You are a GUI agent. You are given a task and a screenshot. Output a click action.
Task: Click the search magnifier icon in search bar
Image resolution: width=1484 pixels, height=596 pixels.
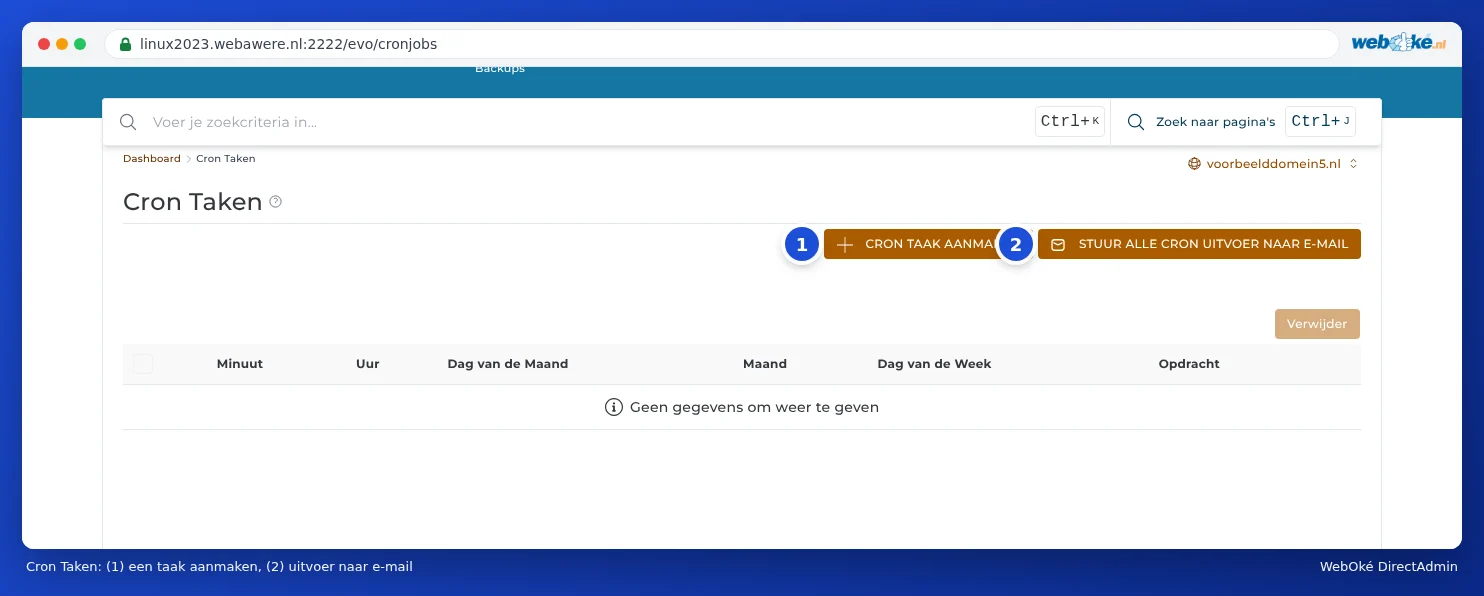(128, 122)
